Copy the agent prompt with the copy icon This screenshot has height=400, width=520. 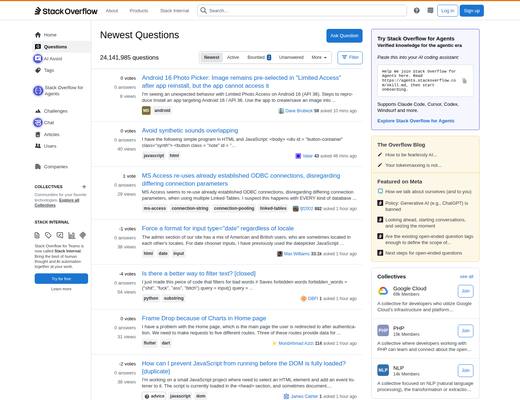pyautogui.click(x=464, y=81)
